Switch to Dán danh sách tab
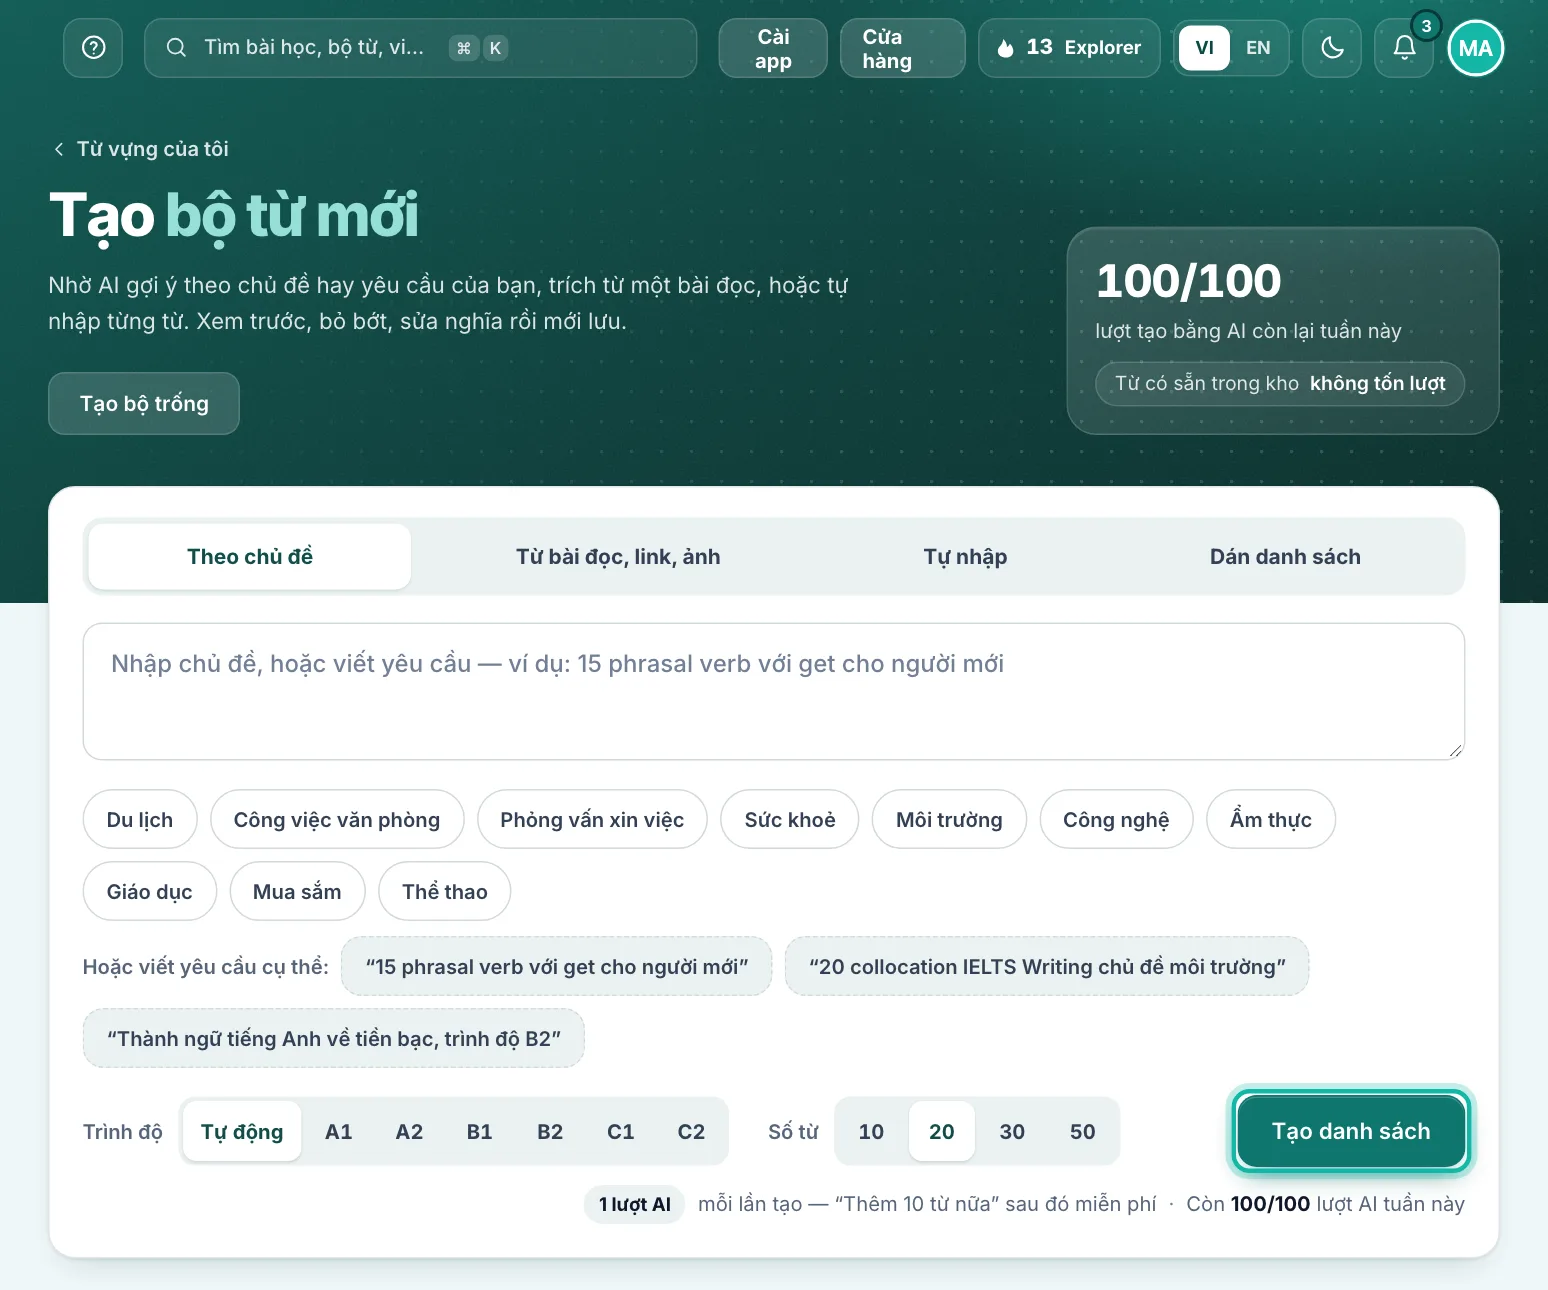Viewport: 1548px width, 1290px height. [1285, 557]
